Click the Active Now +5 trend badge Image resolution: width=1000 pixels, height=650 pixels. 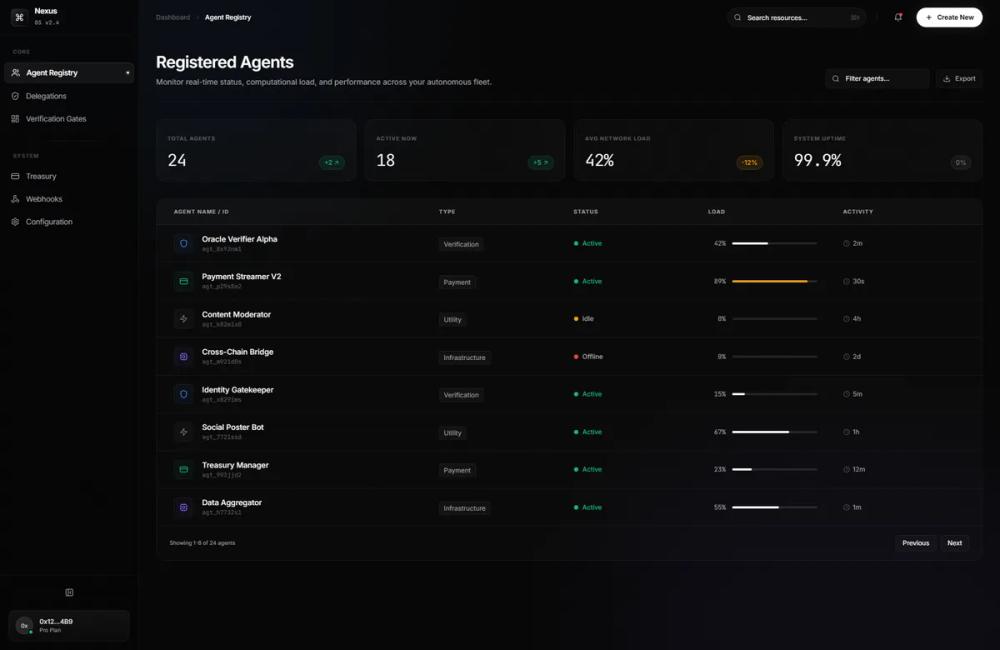[540, 163]
